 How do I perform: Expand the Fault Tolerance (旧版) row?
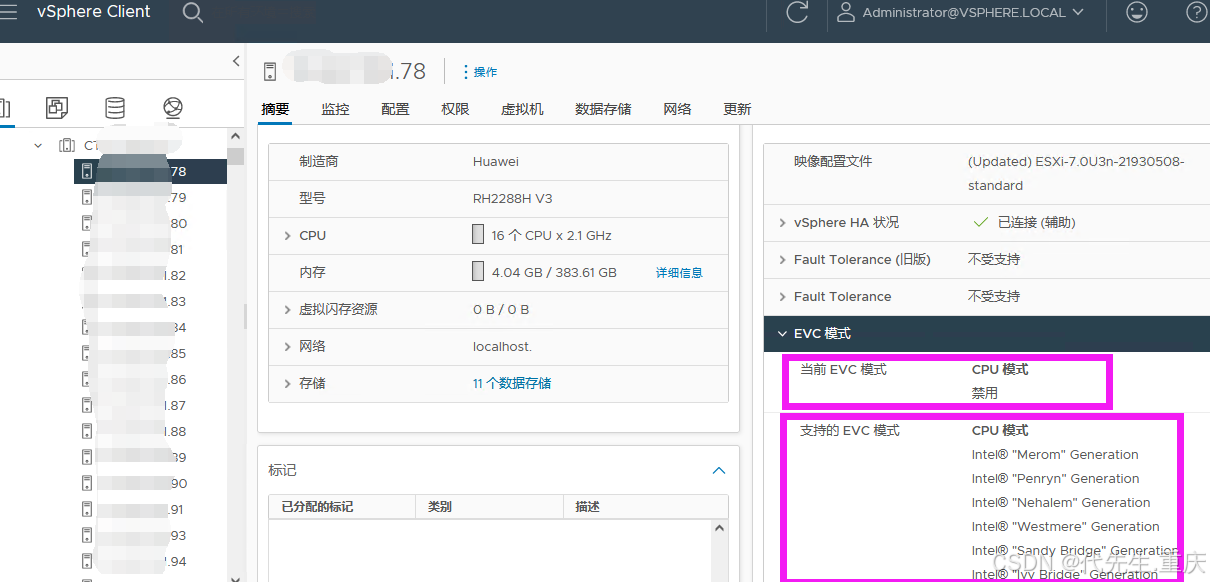(x=782, y=260)
